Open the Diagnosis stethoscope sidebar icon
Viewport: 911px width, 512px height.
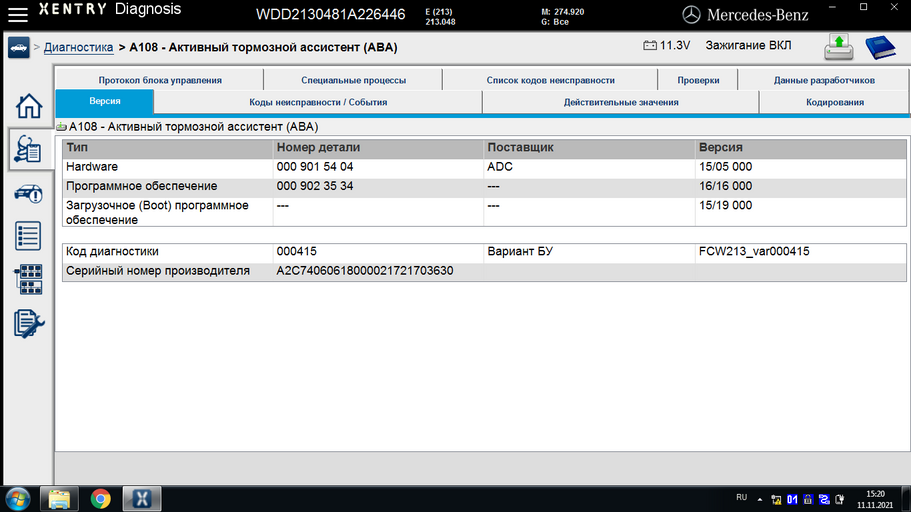28,149
